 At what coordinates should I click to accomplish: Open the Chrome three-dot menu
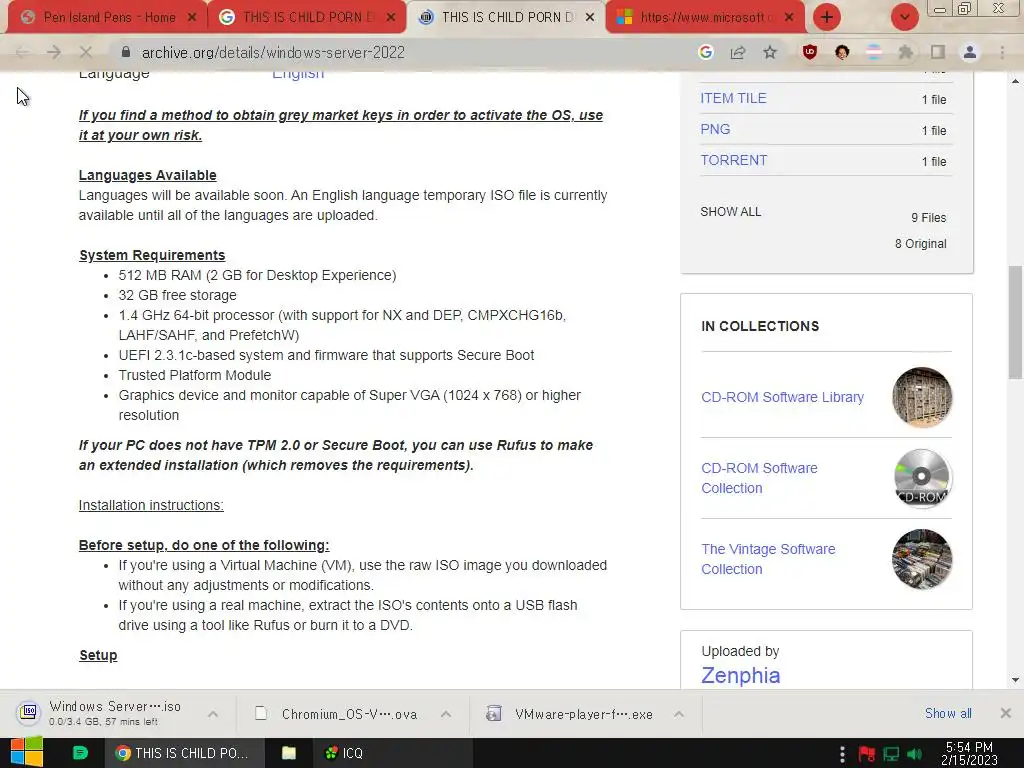click(x=1002, y=52)
